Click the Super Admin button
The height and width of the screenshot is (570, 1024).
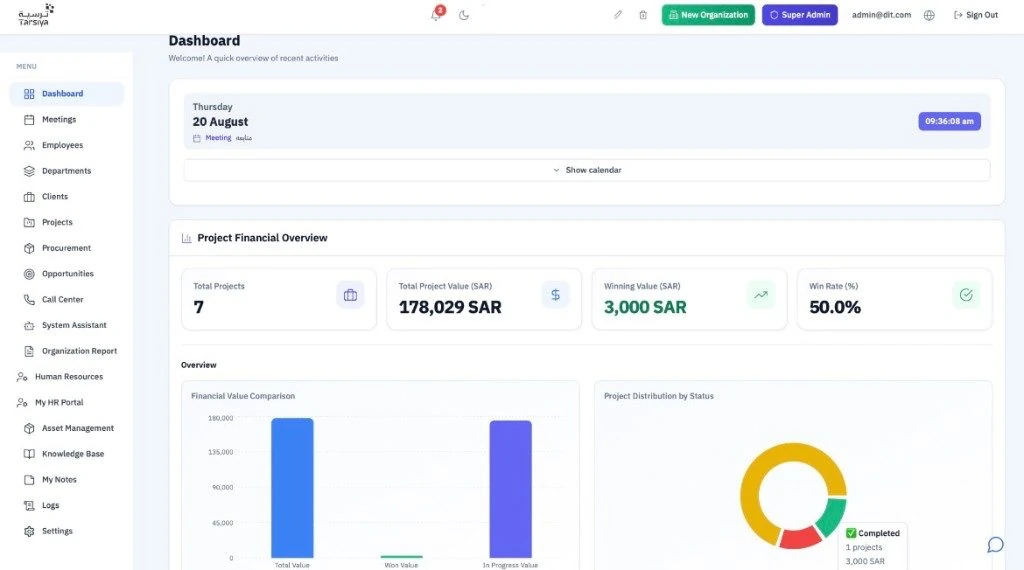tap(799, 15)
